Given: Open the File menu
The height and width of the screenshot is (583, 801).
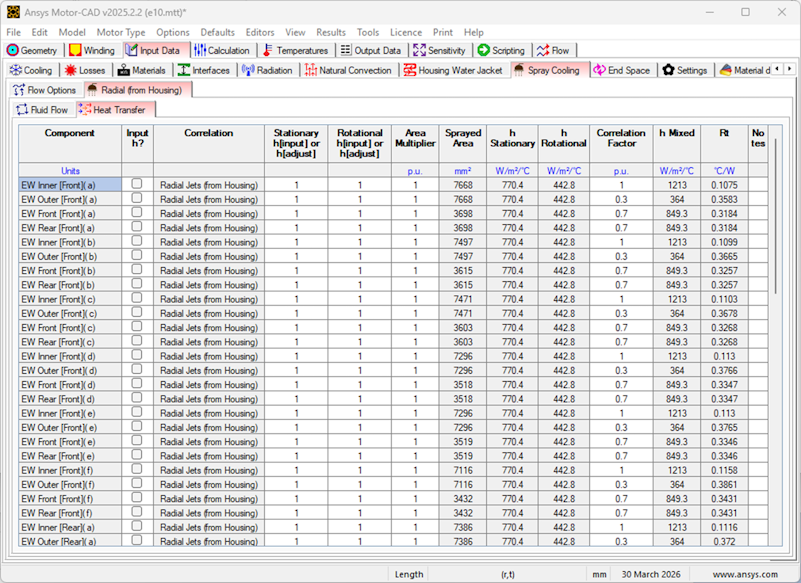Looking at the screenshot, I should (x=14, y=32).
